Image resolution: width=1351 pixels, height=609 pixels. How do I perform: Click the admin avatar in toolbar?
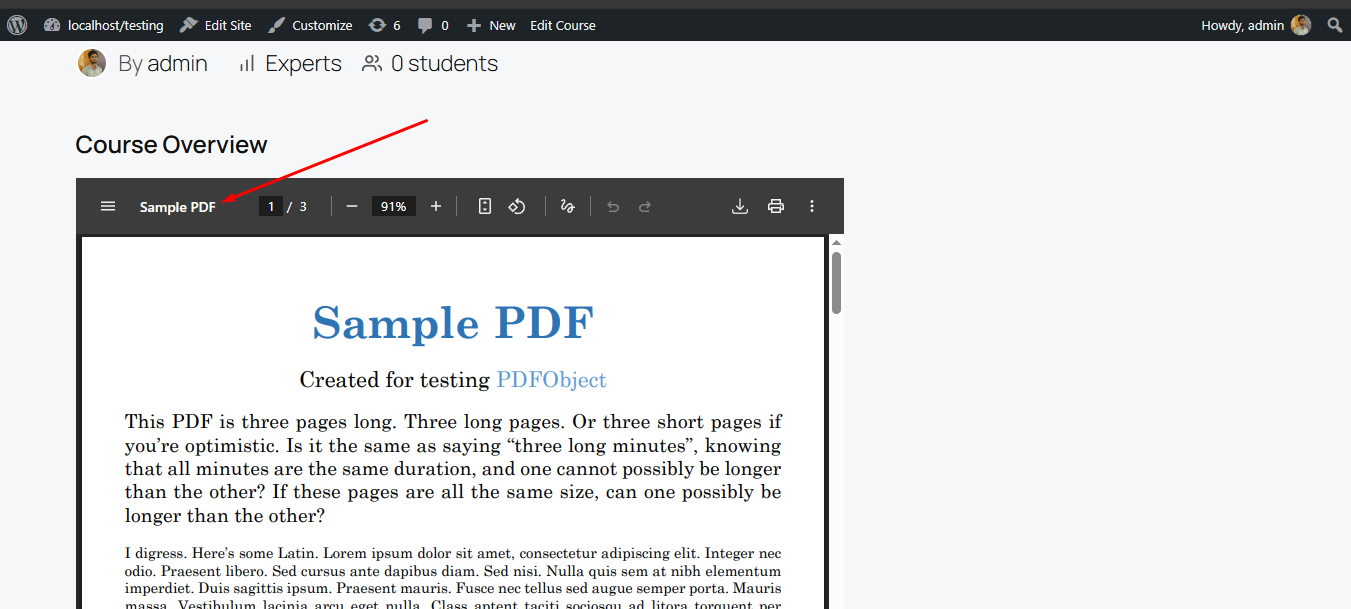(1301, 25)
